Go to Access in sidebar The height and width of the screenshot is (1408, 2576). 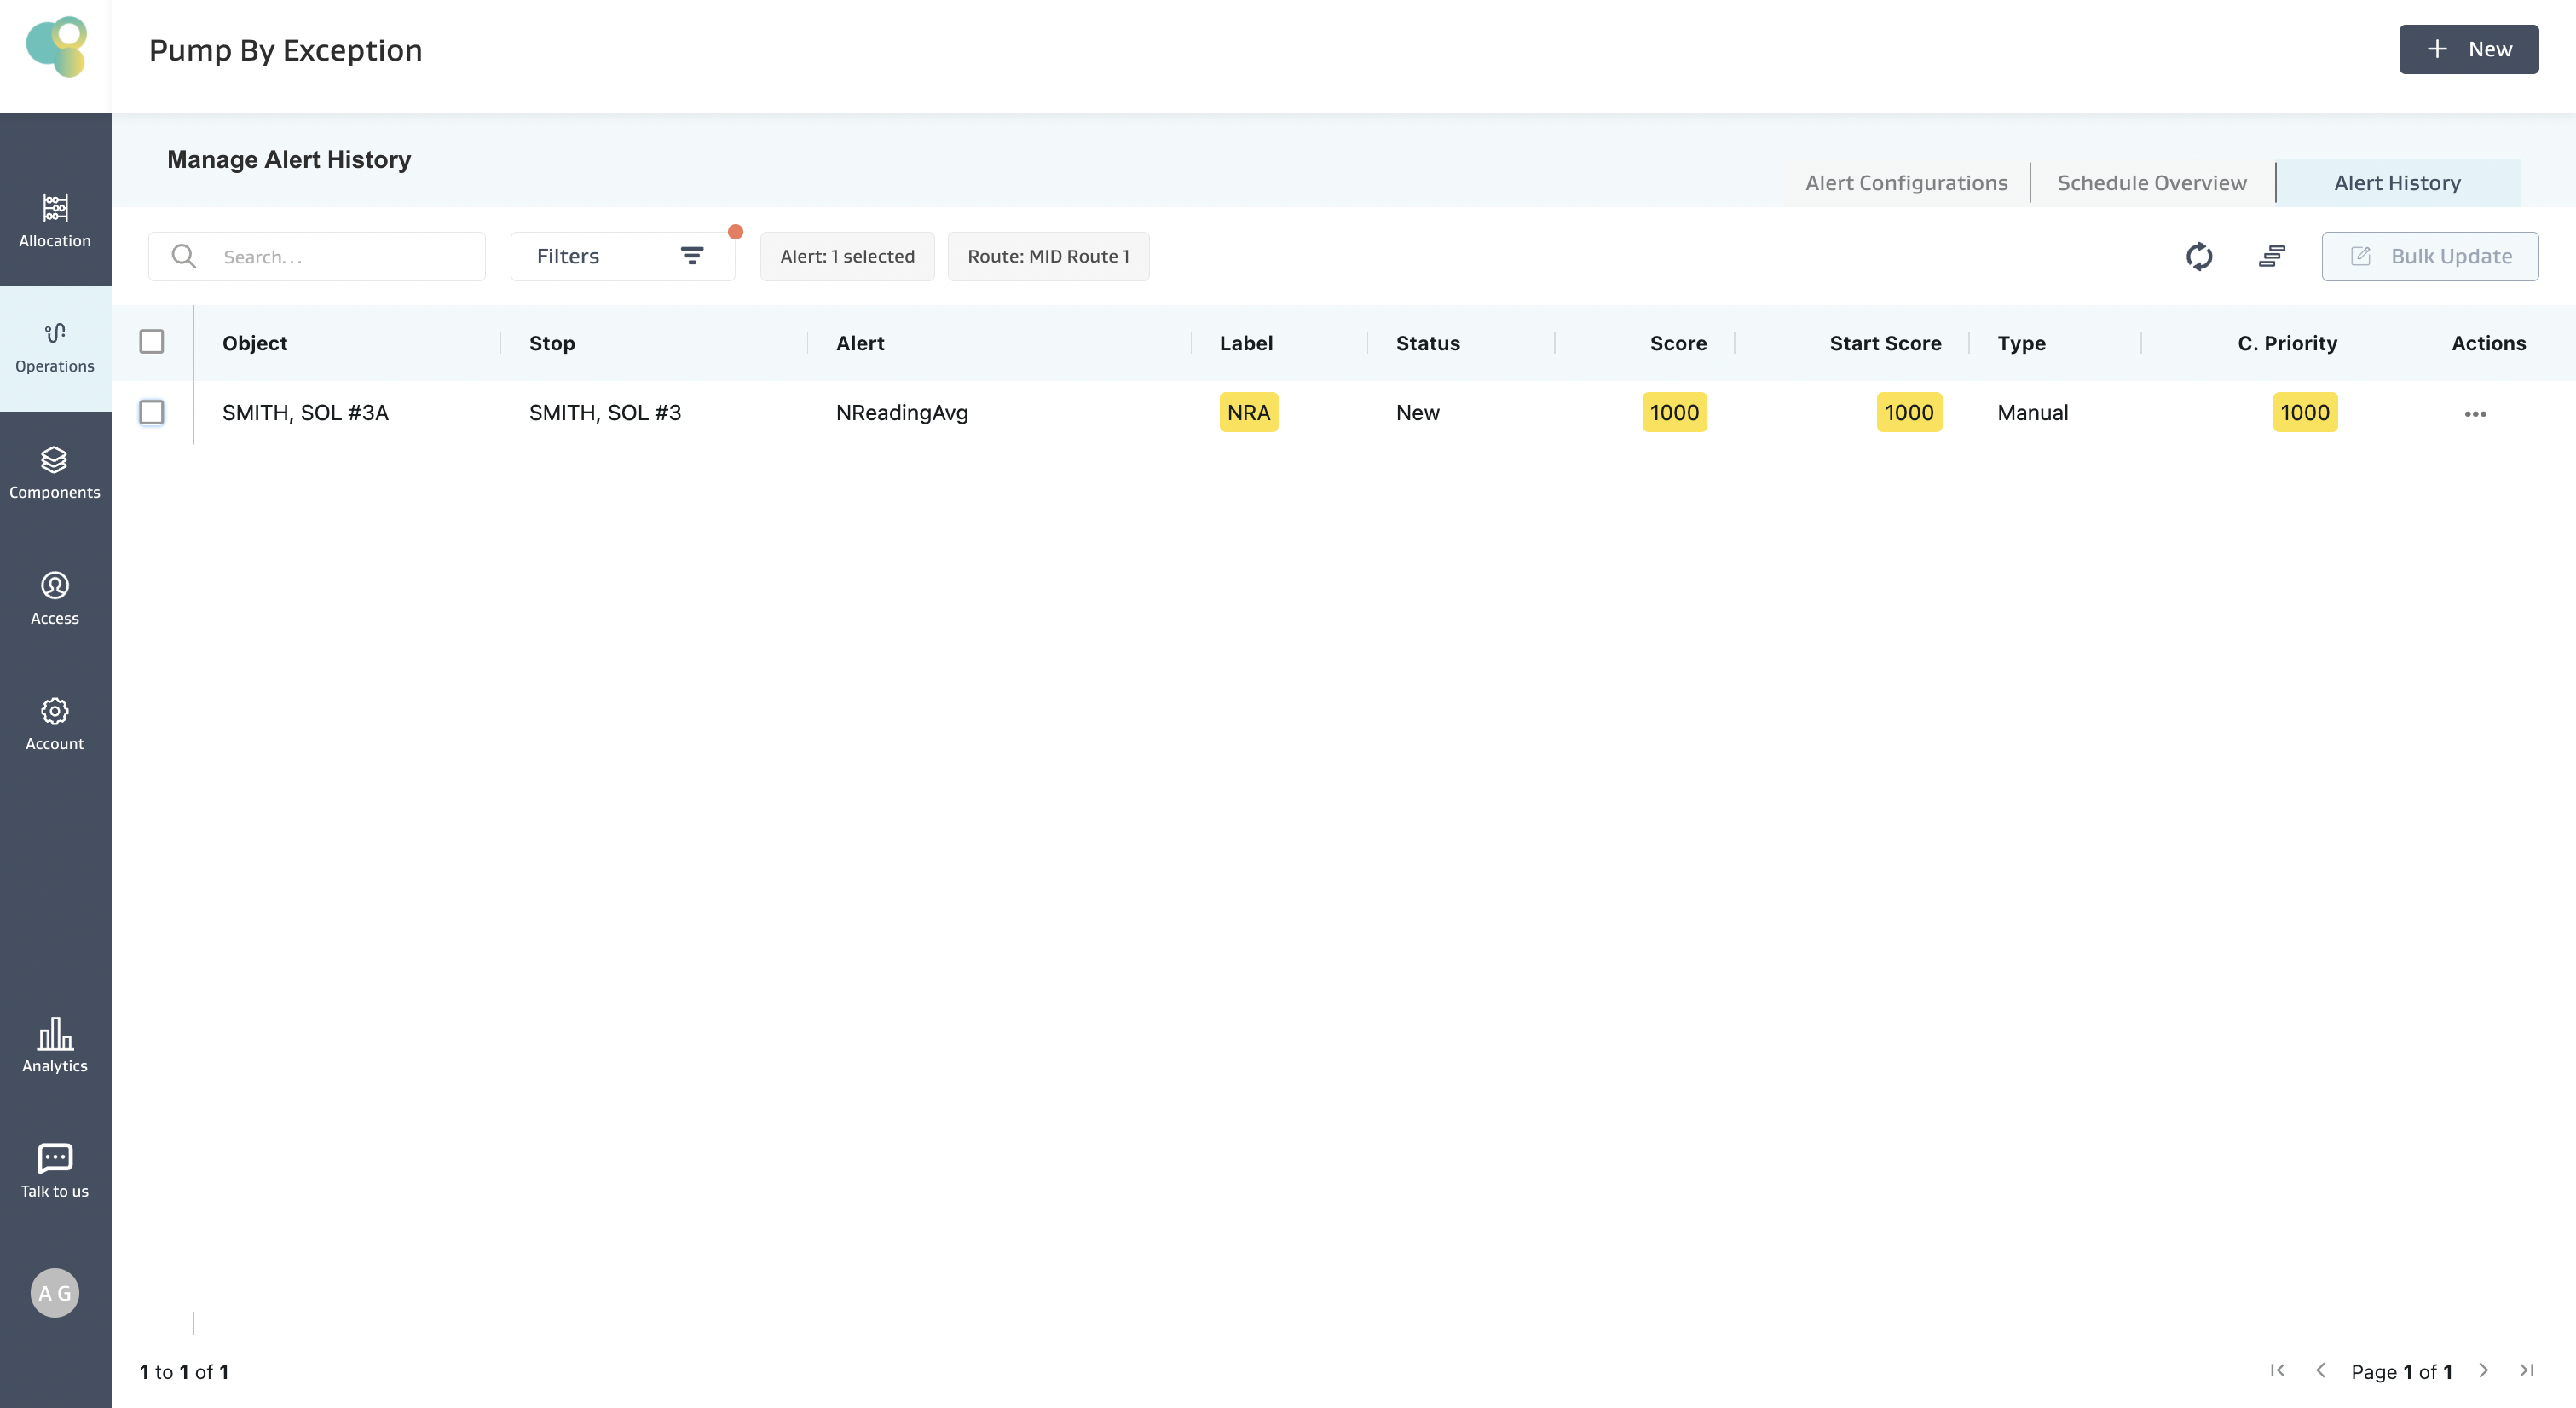[55, 598]
